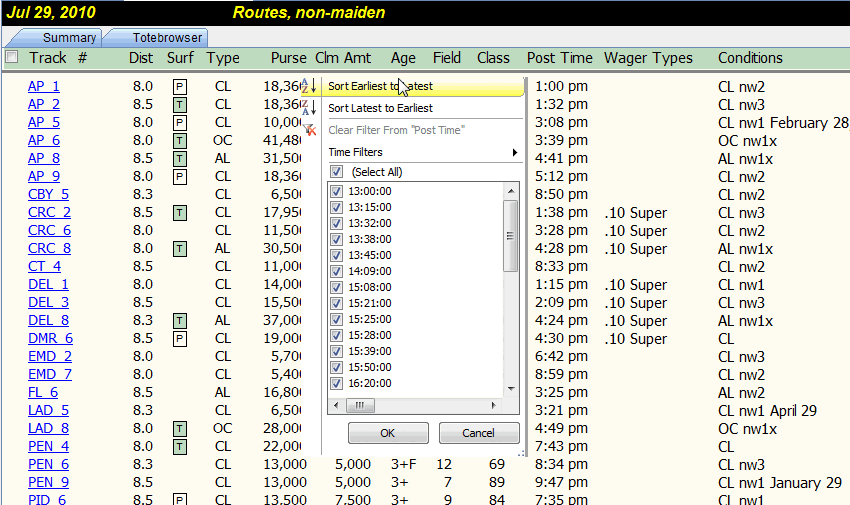Click the filter list scroll-left arrow
This screenshot has width=850, height=505.
tap(336, 405)
